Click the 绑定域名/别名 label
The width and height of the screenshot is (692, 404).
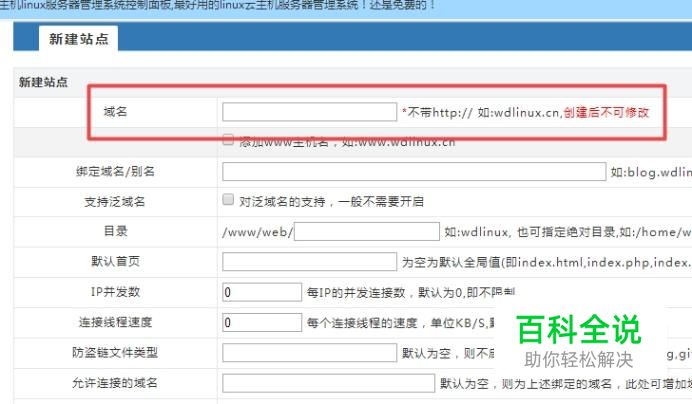[115, 171]
